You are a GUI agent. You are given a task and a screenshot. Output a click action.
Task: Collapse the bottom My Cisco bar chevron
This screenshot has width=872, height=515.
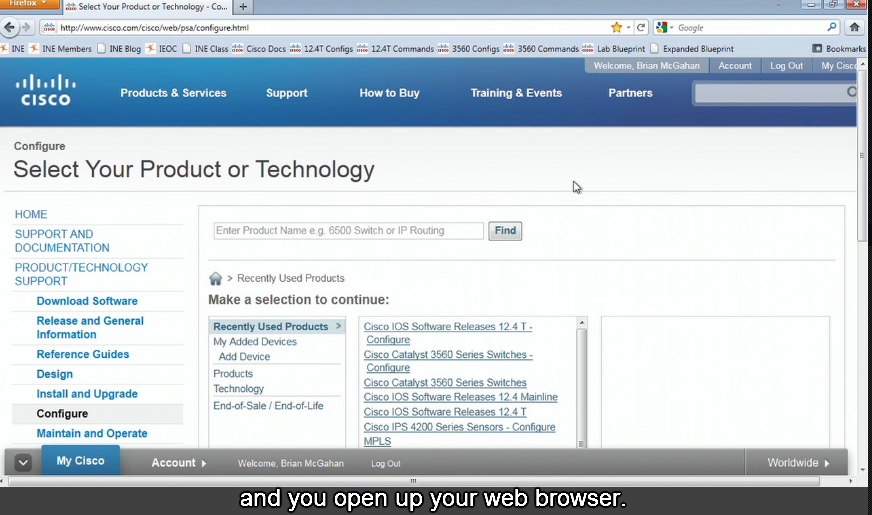click(23, 462)
